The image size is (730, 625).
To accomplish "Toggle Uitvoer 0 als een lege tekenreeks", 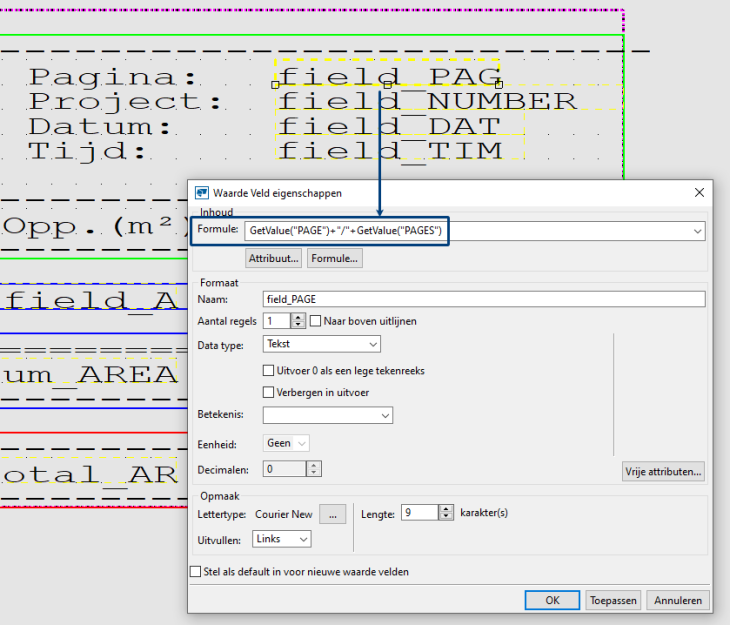I will pyautogui.click(x=268, y=370).
